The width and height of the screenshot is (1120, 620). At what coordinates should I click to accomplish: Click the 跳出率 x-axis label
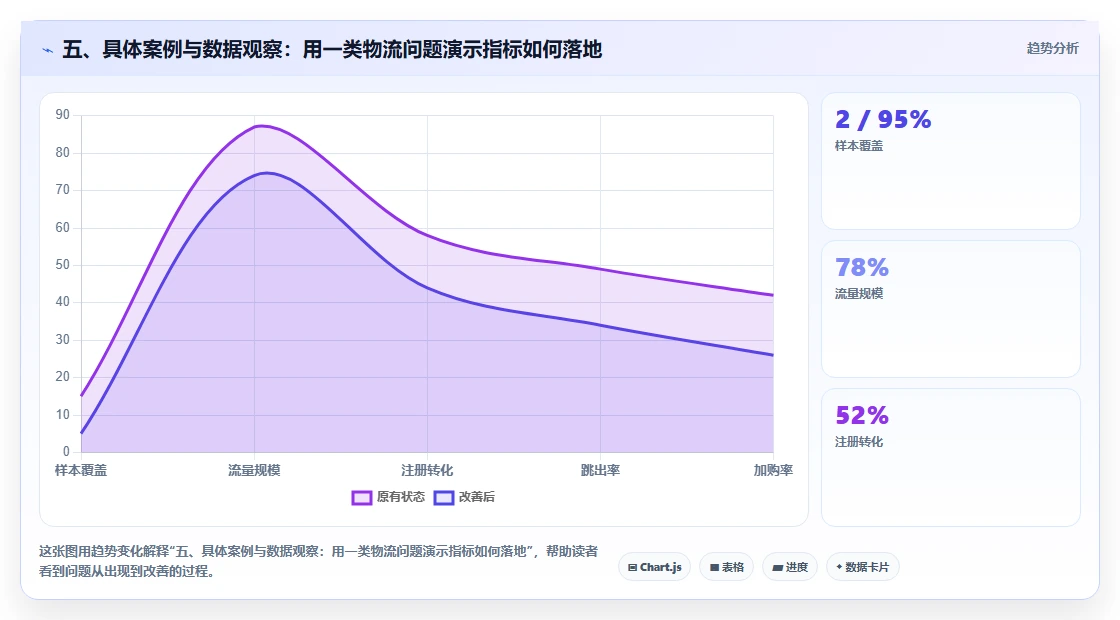(600, 471)
